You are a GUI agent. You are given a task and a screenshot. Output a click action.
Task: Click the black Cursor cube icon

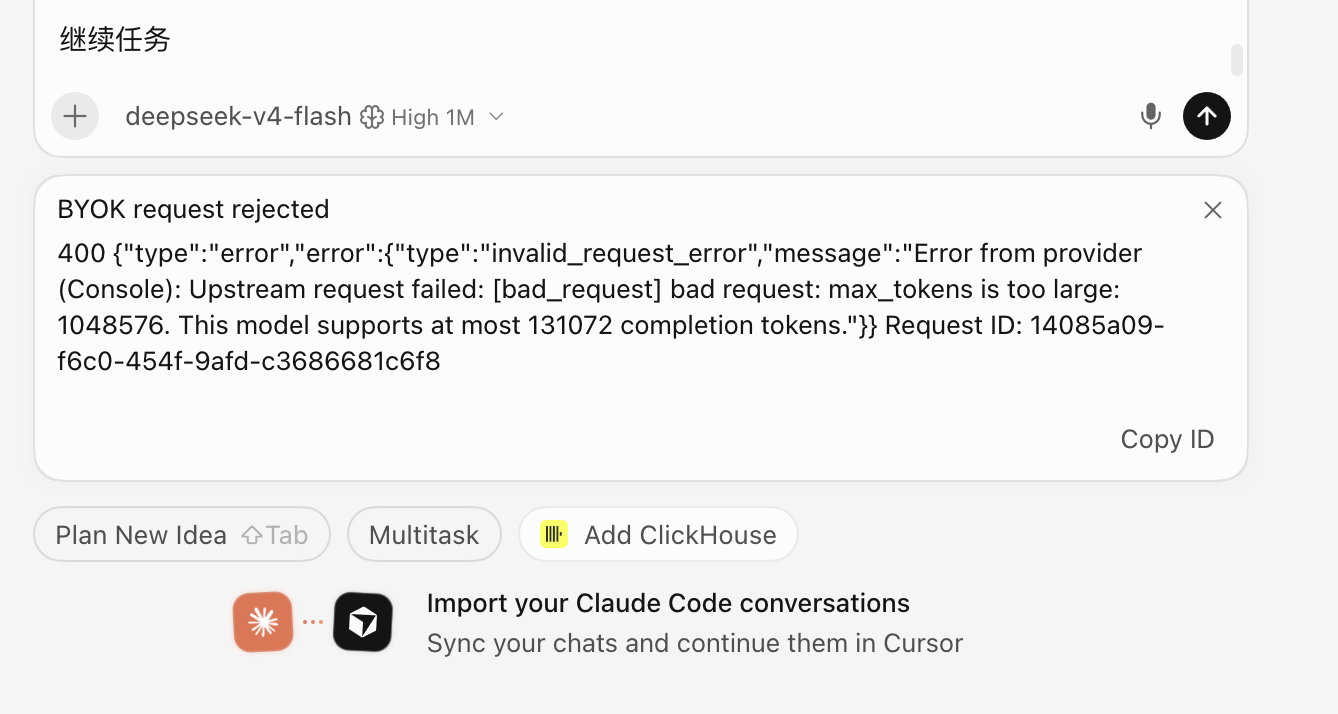click(363, 622)
